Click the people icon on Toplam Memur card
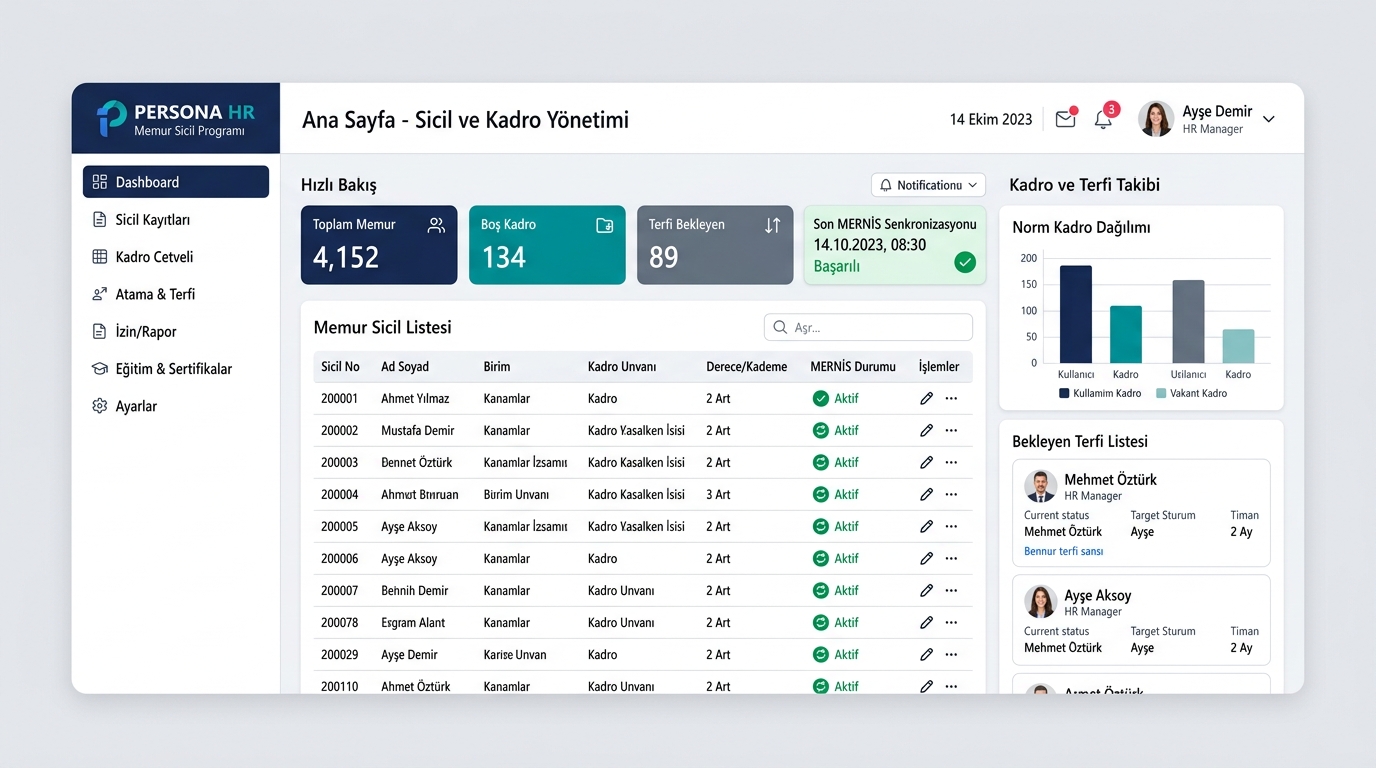This screenshot has width=1376, height=768. pyautogui.click(x=436, y=225)
